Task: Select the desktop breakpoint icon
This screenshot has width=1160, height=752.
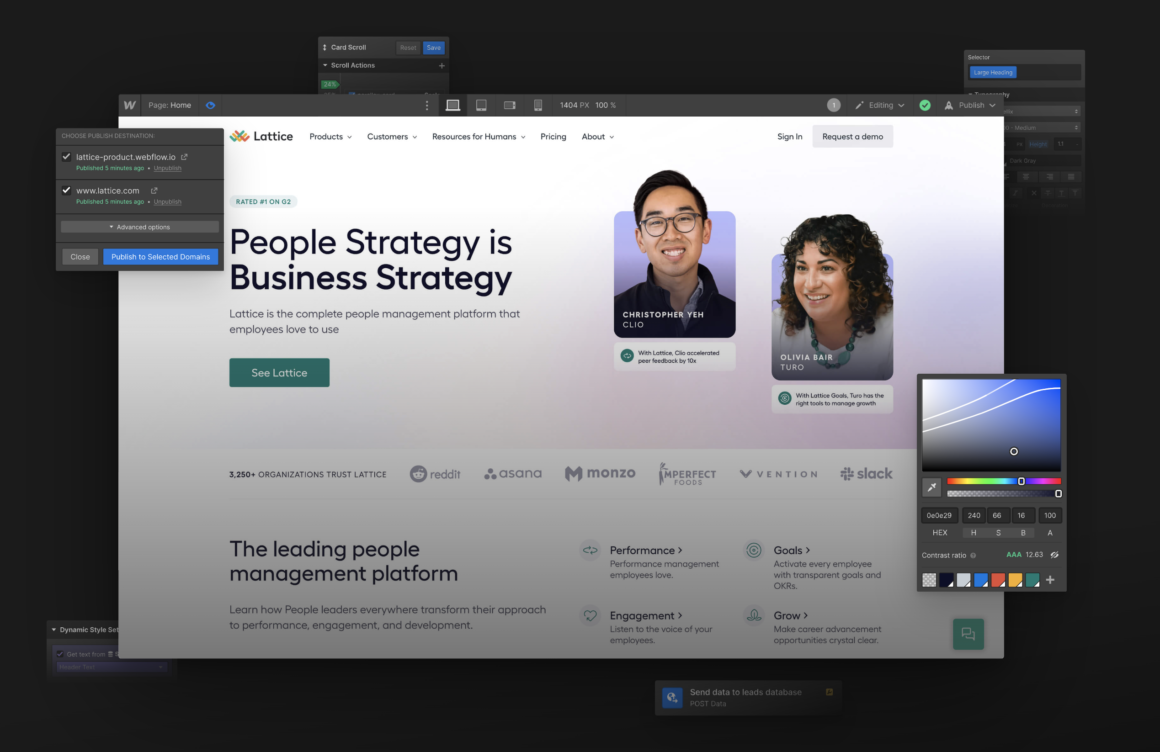Action: (453, 105)
